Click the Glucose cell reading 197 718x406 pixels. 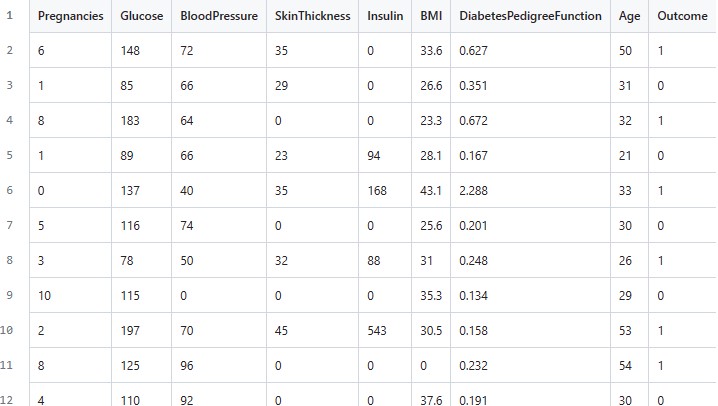tap(131, 331)
